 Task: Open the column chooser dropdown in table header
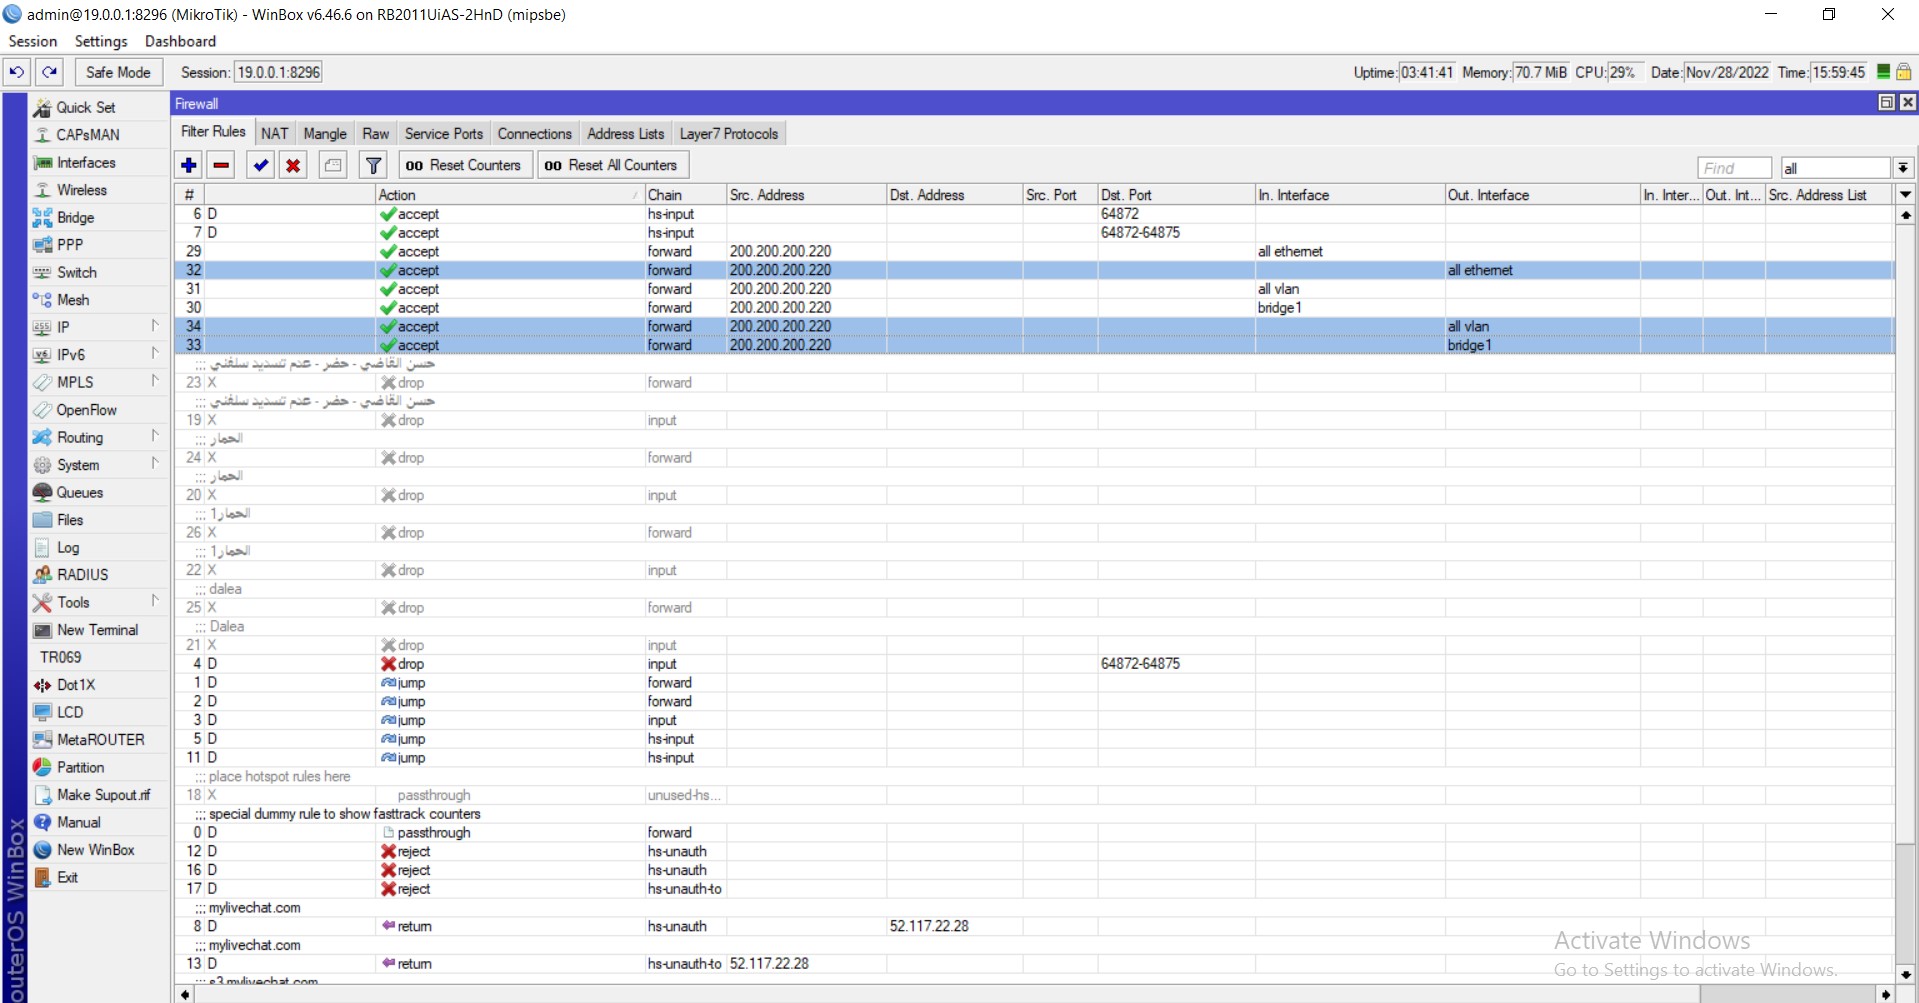tap(1905, 195)
